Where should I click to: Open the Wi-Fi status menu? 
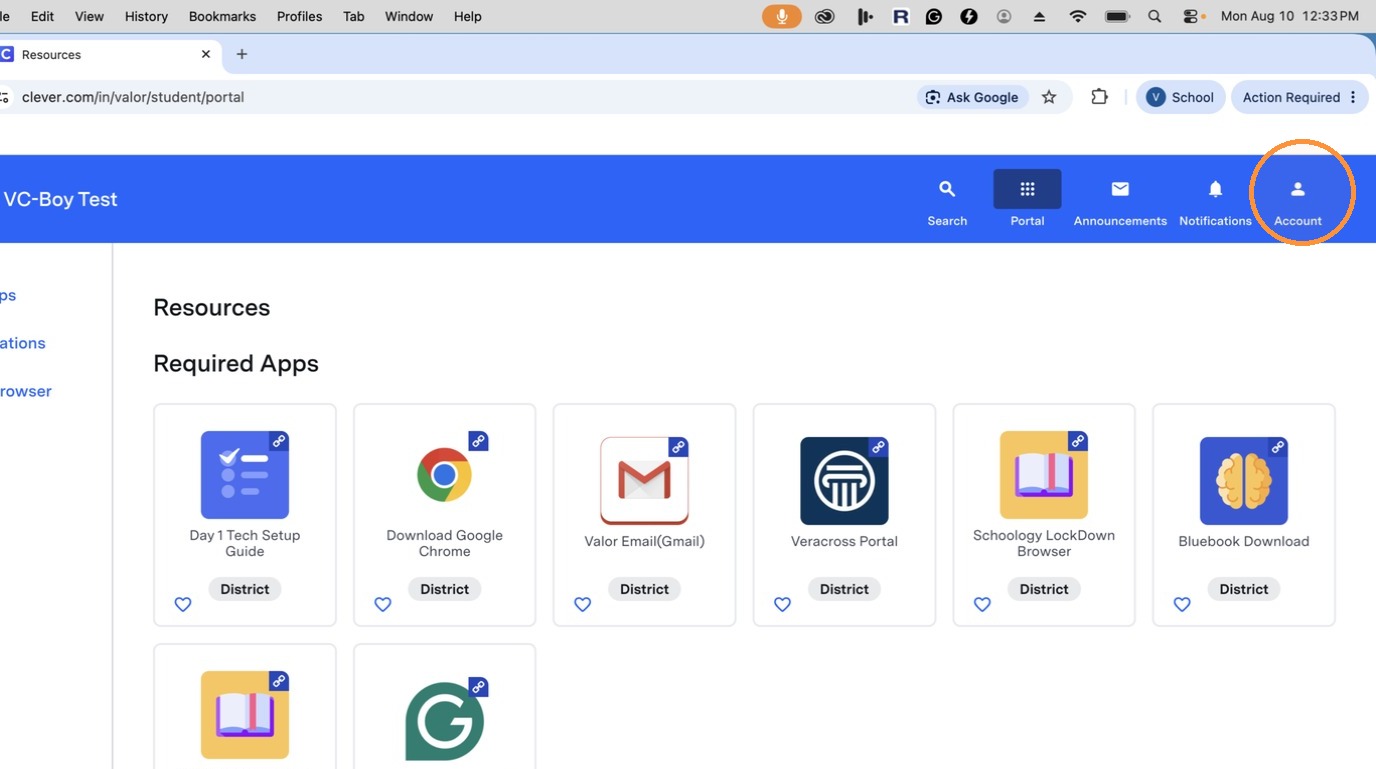tap(1077, 16)
